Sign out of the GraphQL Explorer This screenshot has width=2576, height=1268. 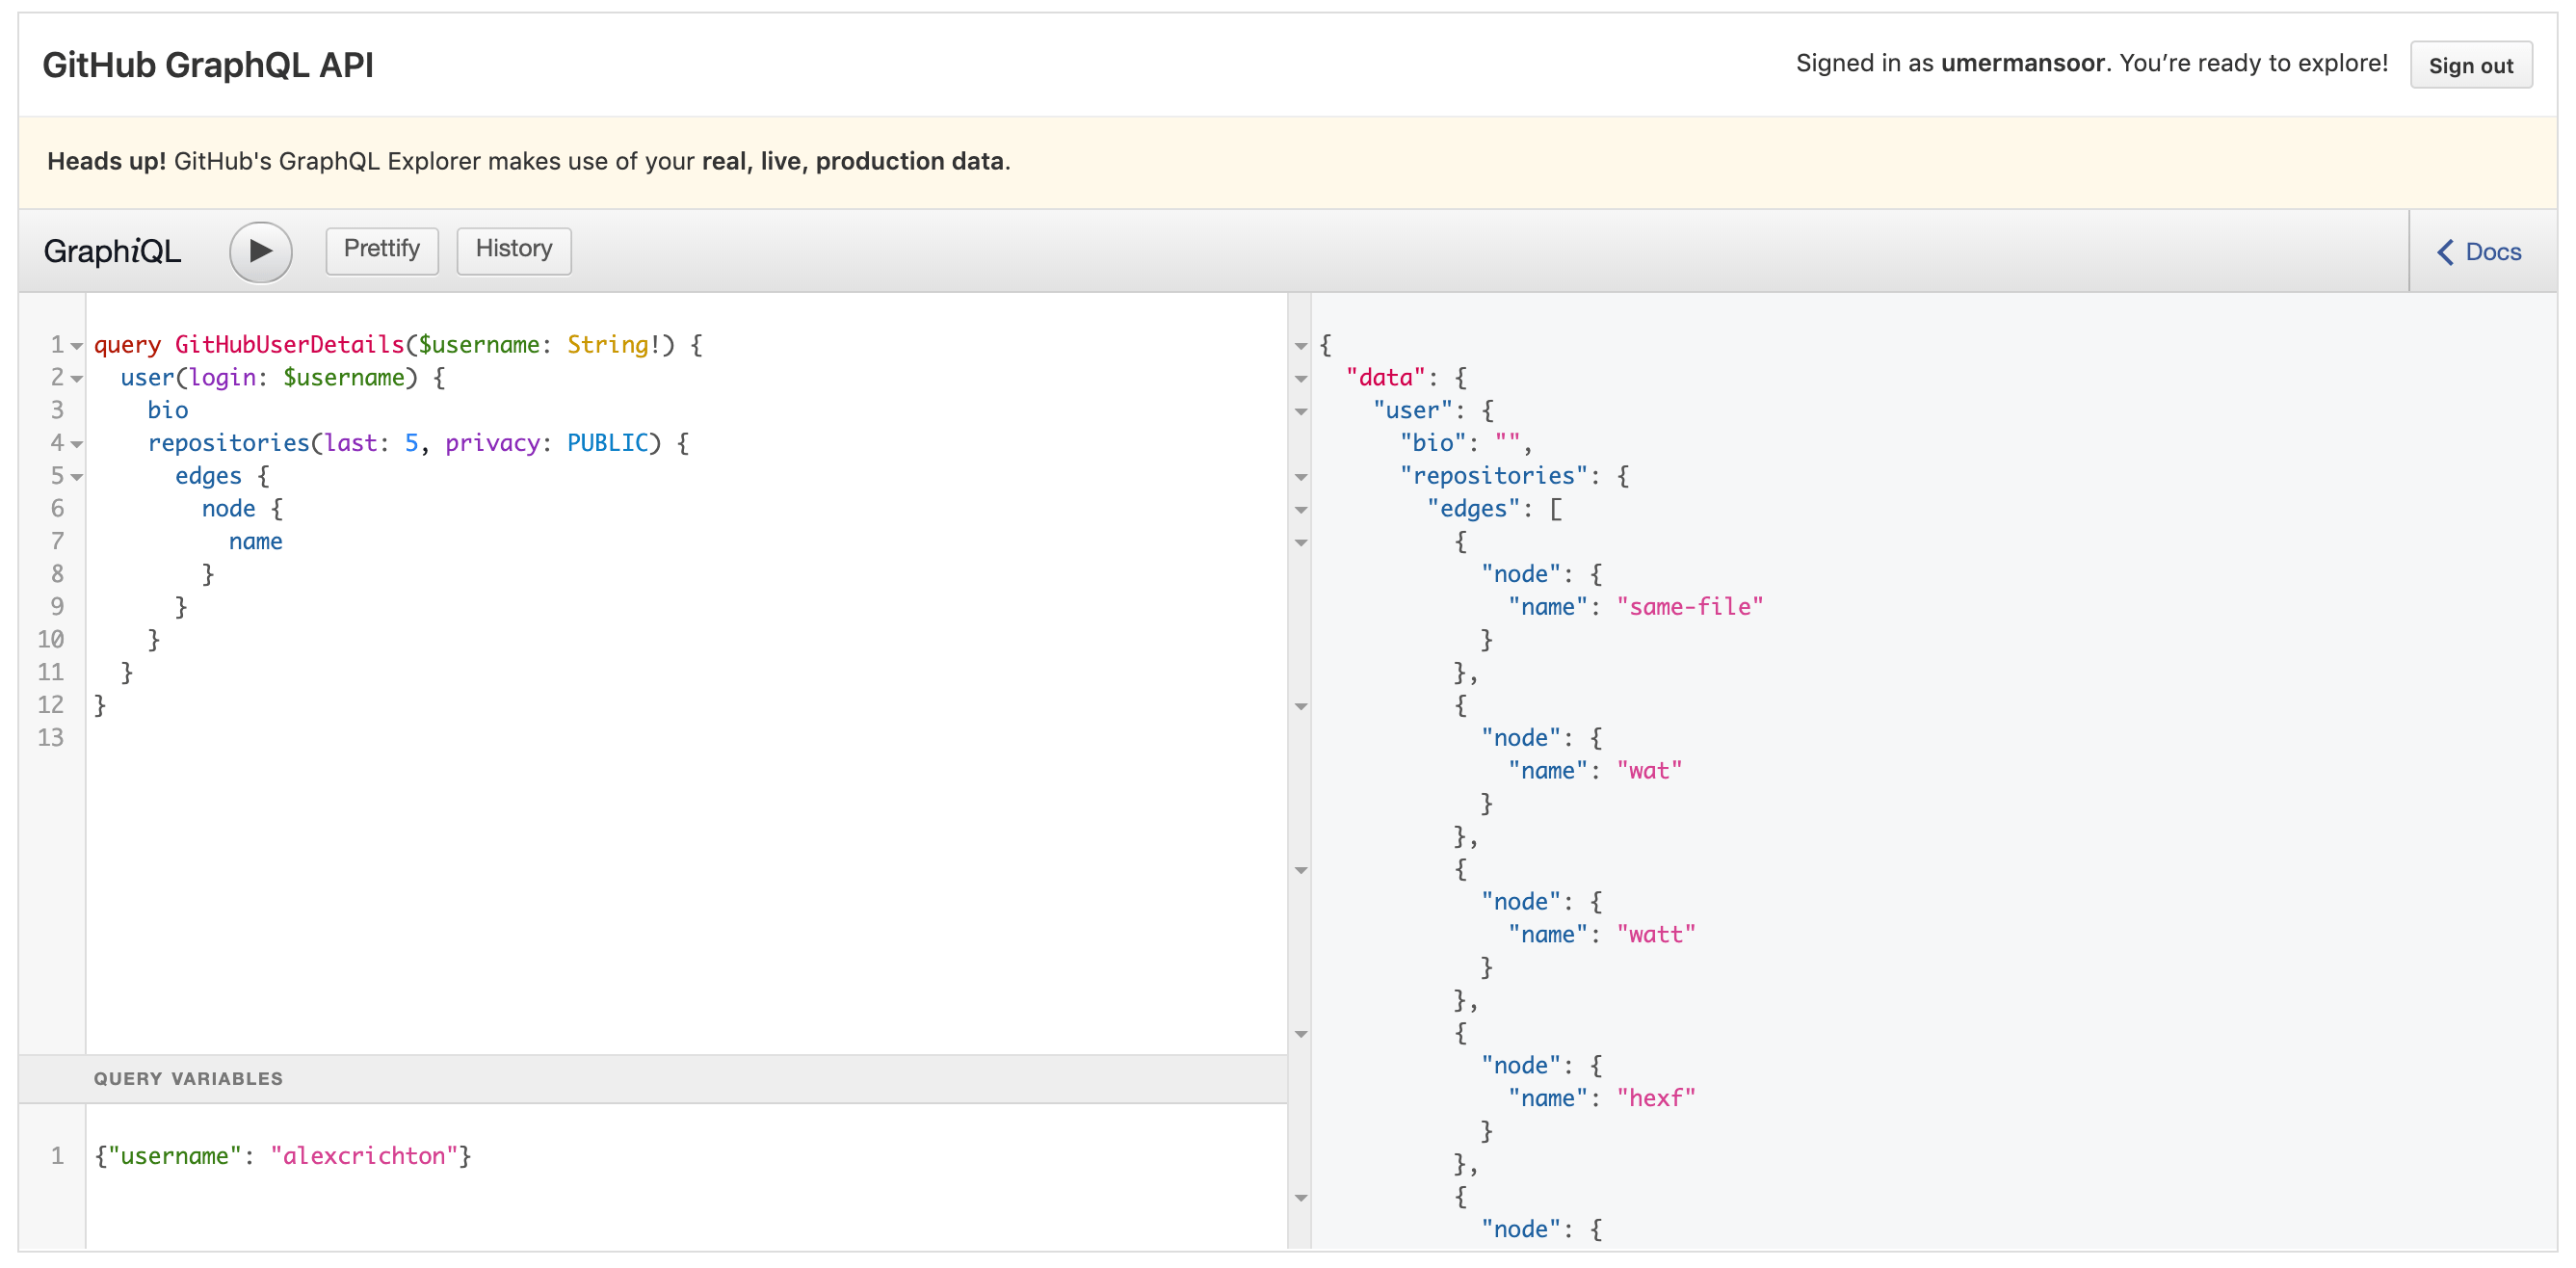click(2471, 64)
